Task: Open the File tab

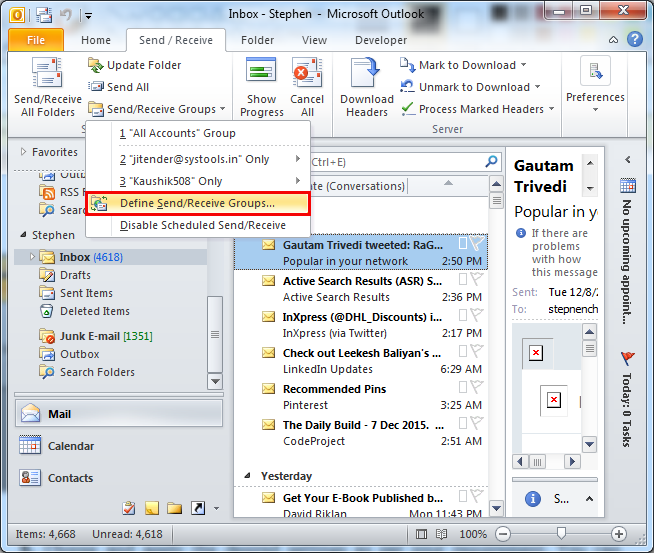Action: (36, 40)
